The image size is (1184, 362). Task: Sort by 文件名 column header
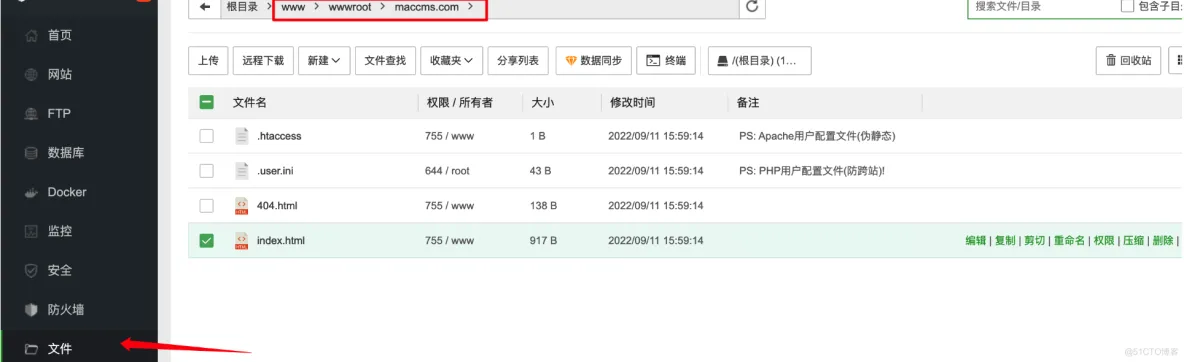pos(249,102)
